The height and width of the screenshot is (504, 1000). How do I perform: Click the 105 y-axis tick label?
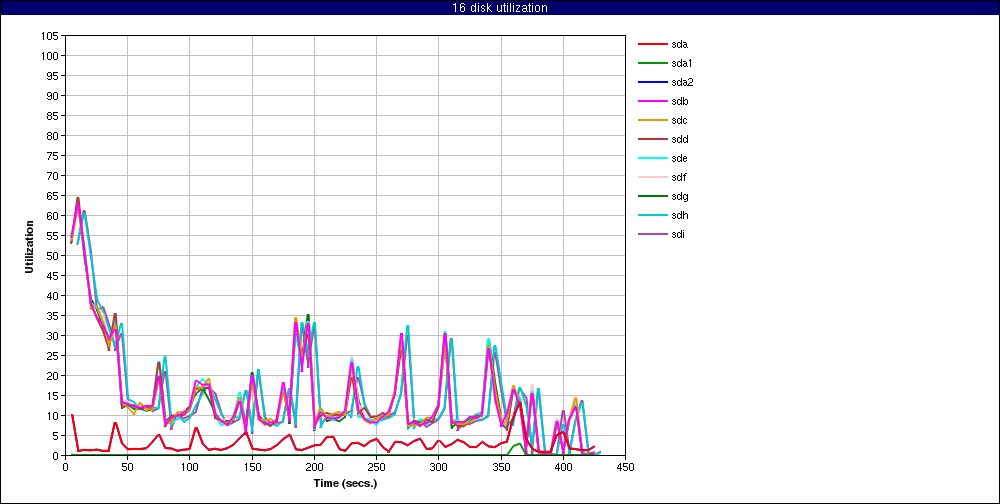point(51,36)
